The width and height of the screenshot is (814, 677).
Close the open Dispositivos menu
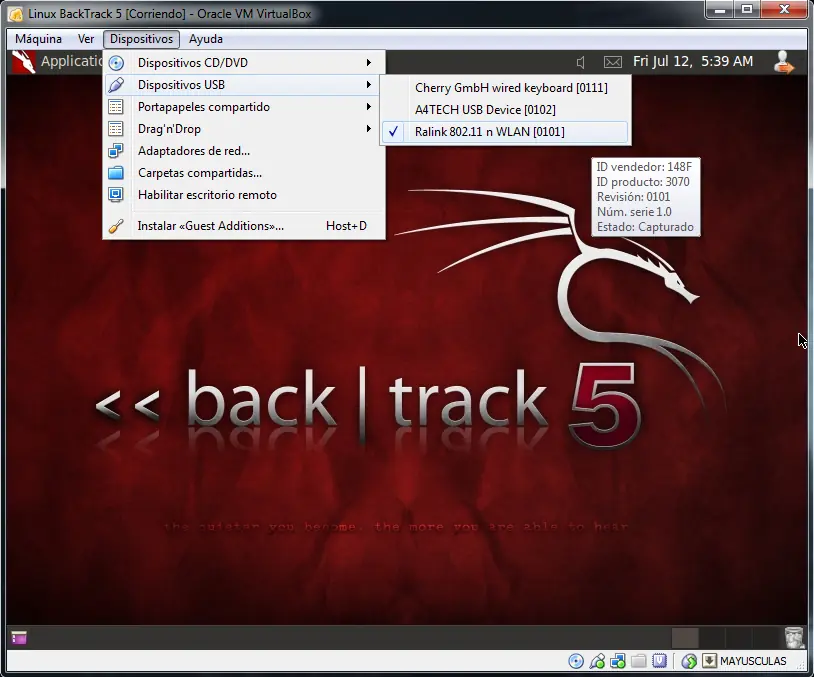[141, 39]
